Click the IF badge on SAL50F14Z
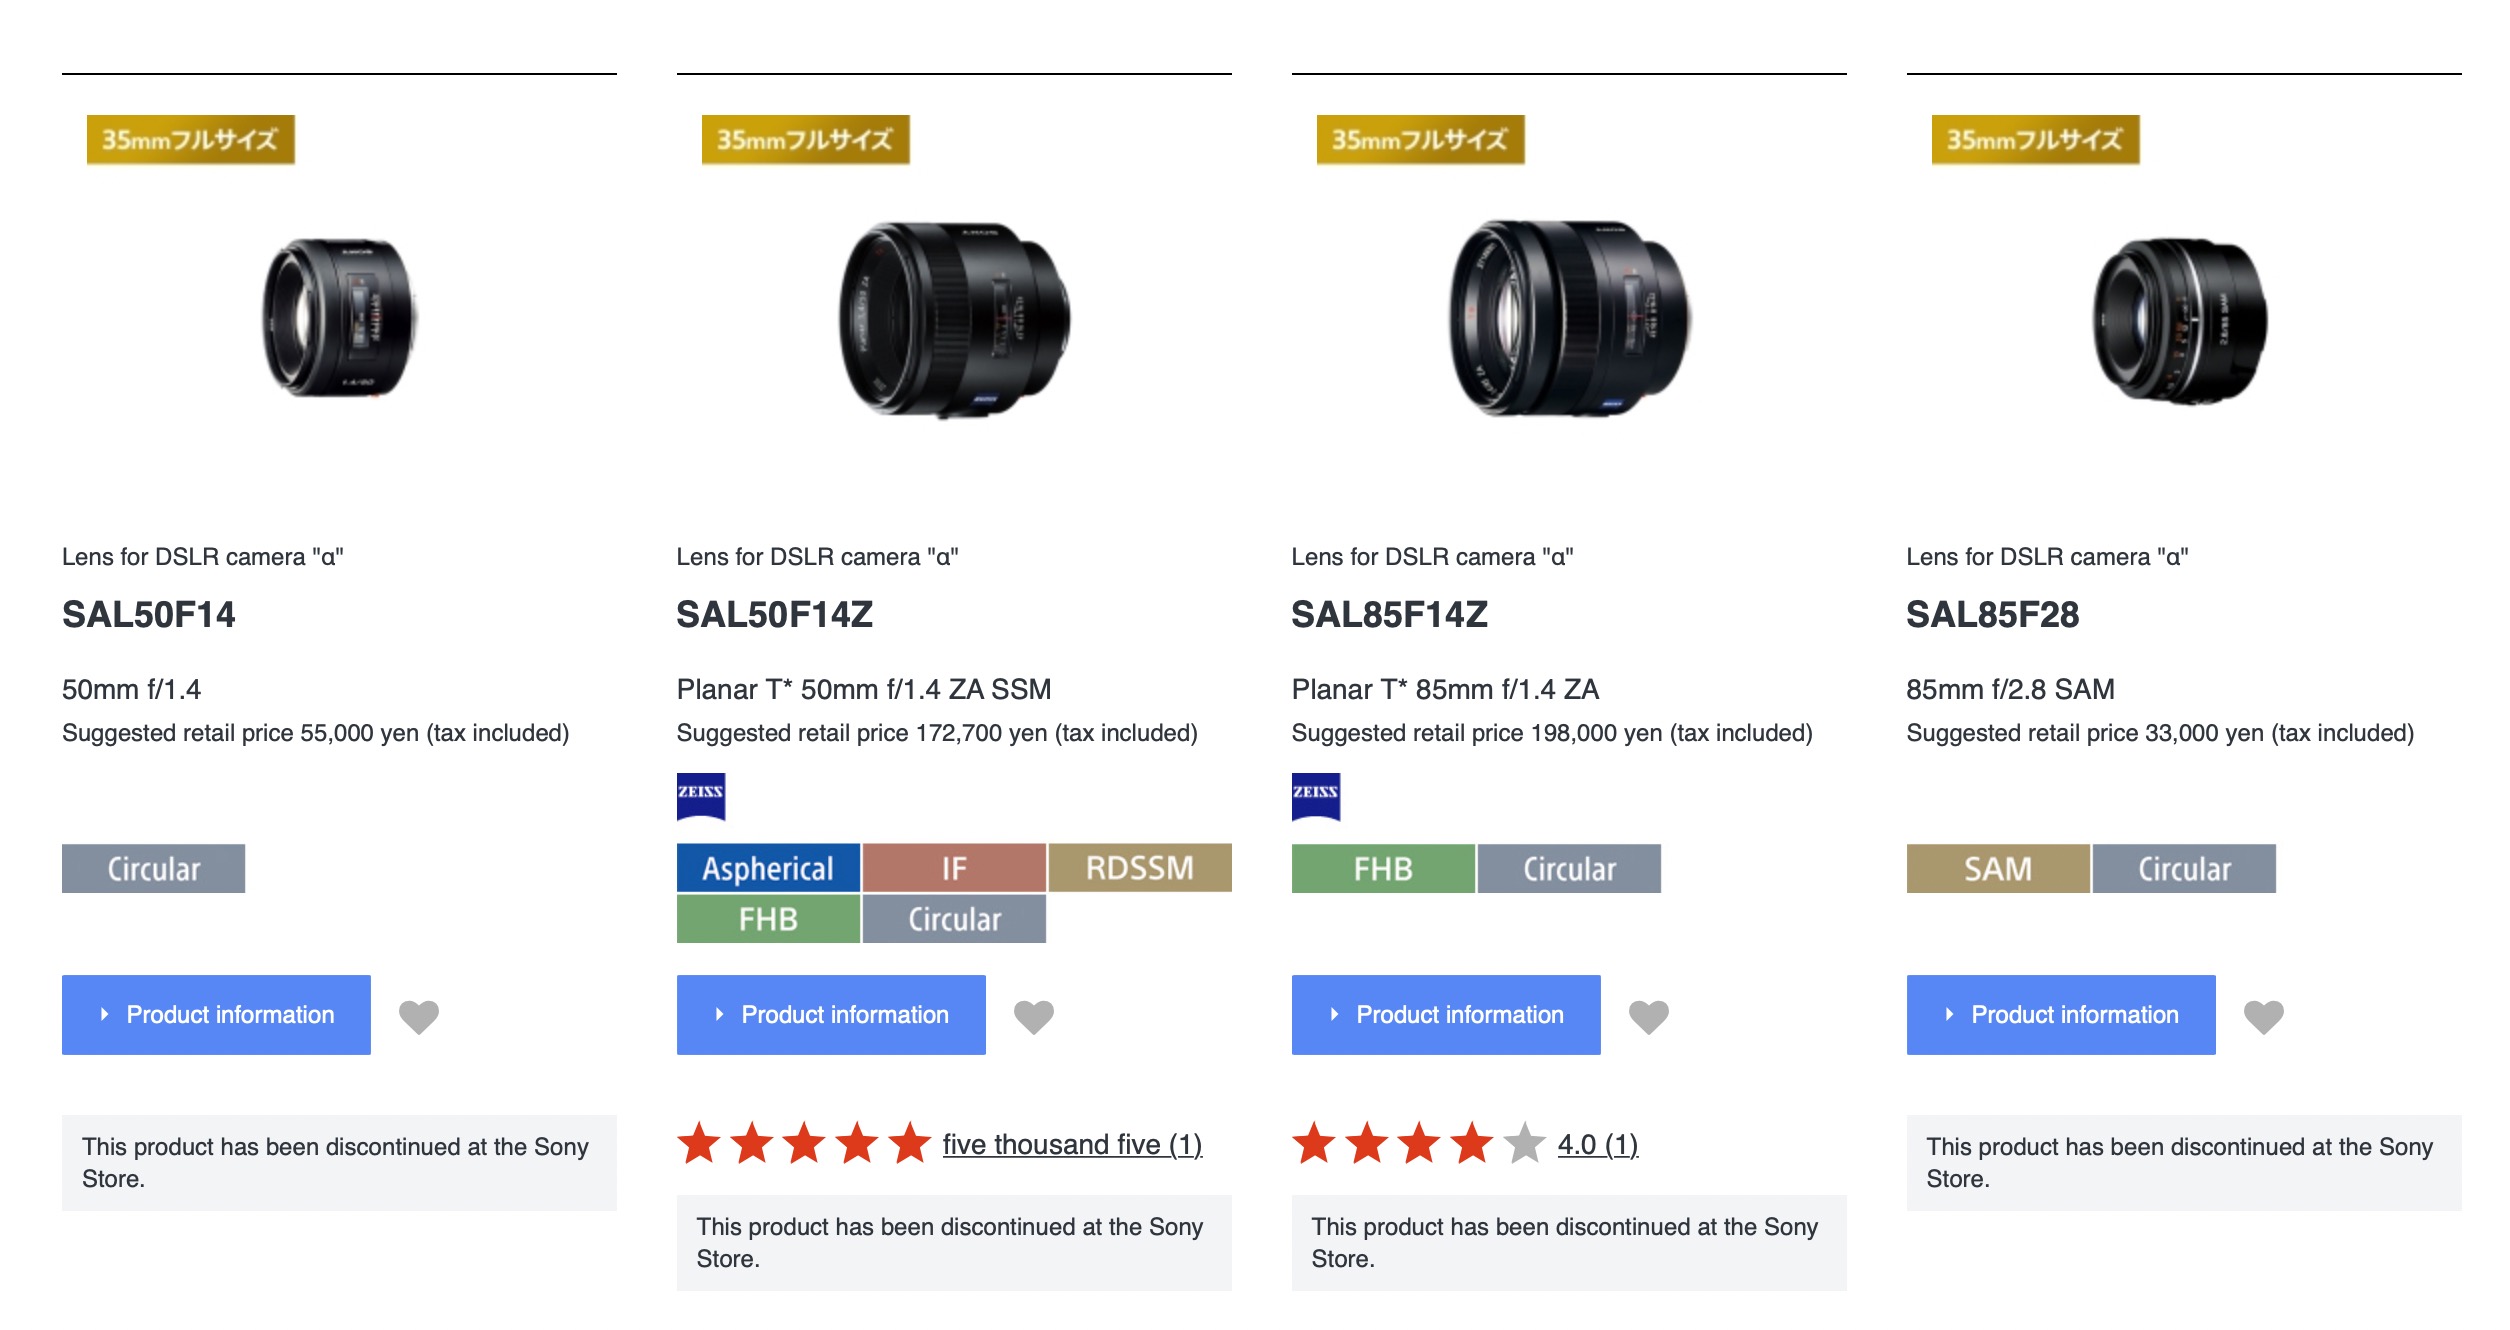This screenshot has width=2510, height=1330. click(x=952, y=868)
